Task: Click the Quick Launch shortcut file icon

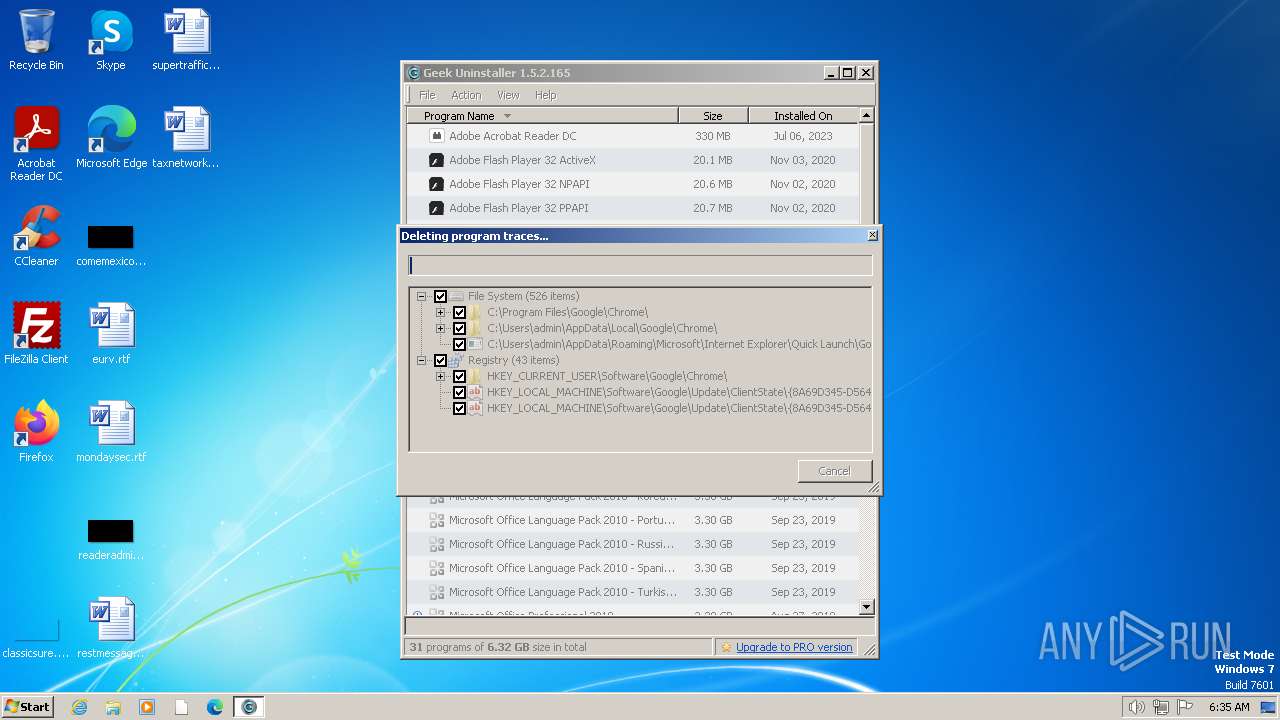Action: (476, 344)
